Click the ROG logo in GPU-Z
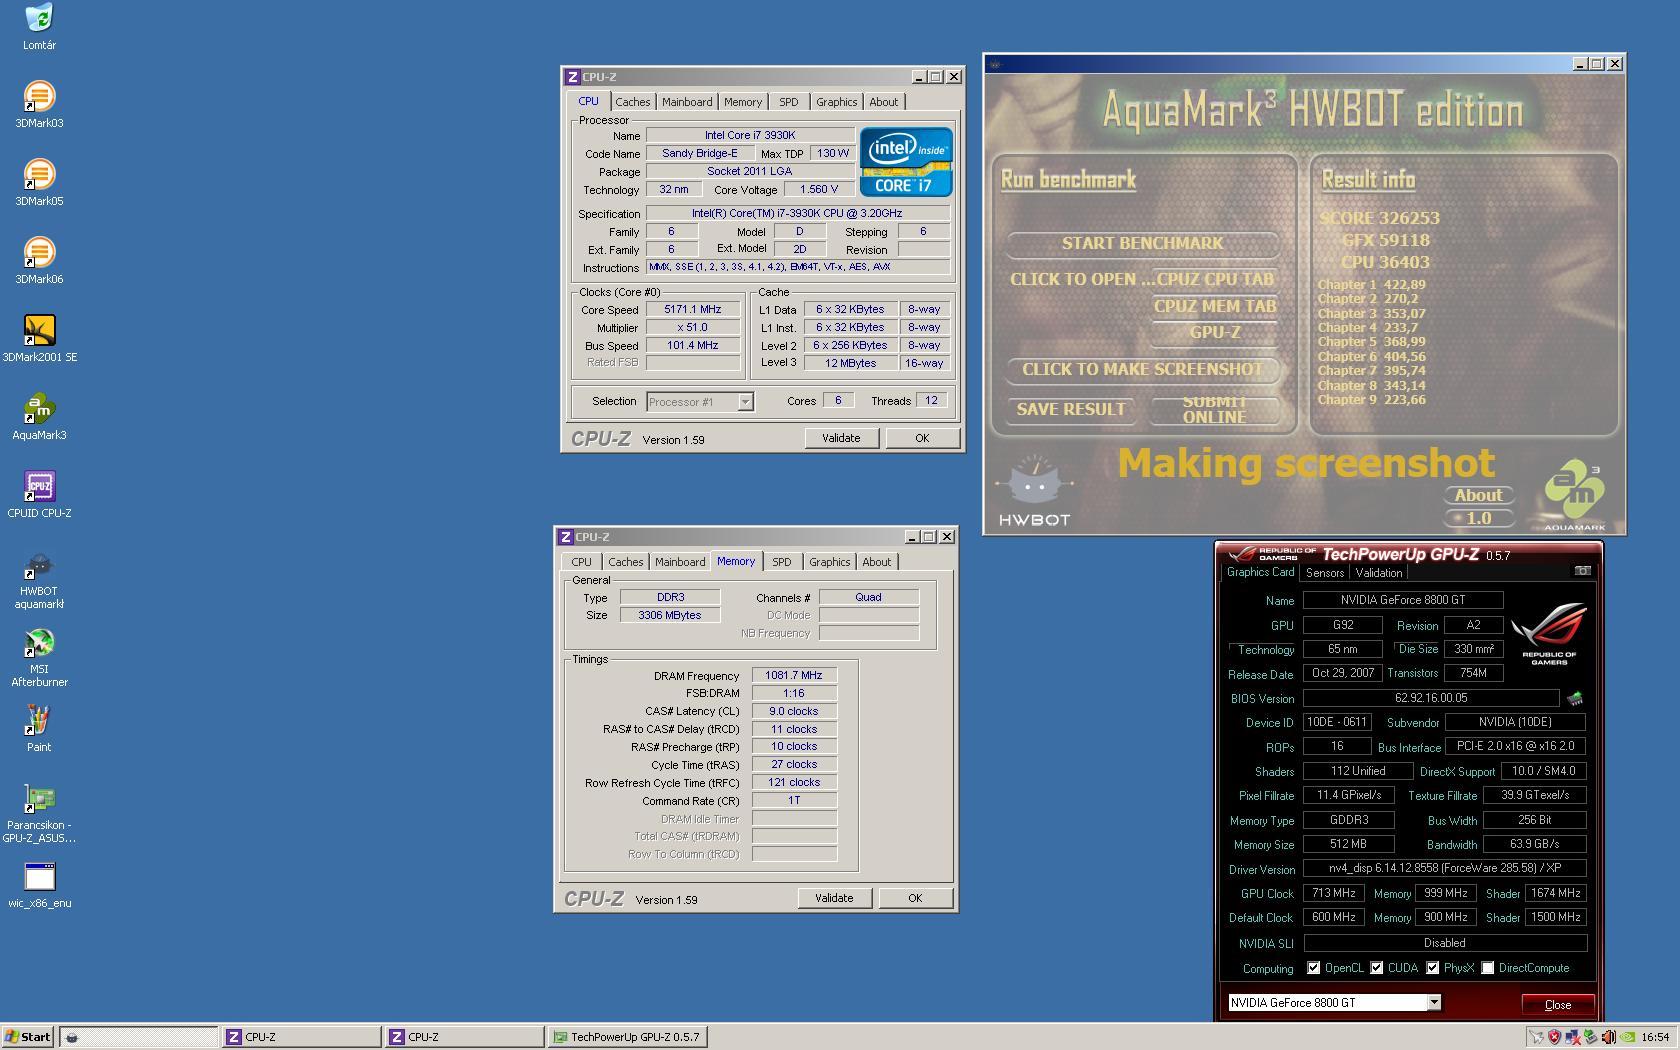 click(1548, 634)
